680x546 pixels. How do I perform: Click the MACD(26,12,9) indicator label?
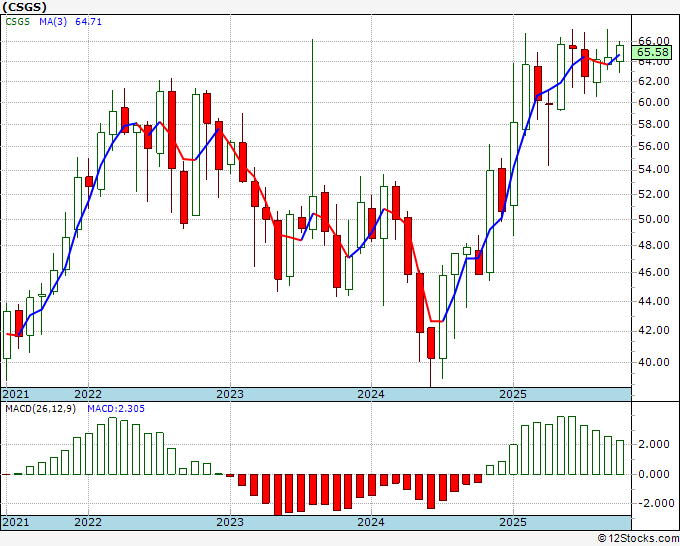point(40,409)
